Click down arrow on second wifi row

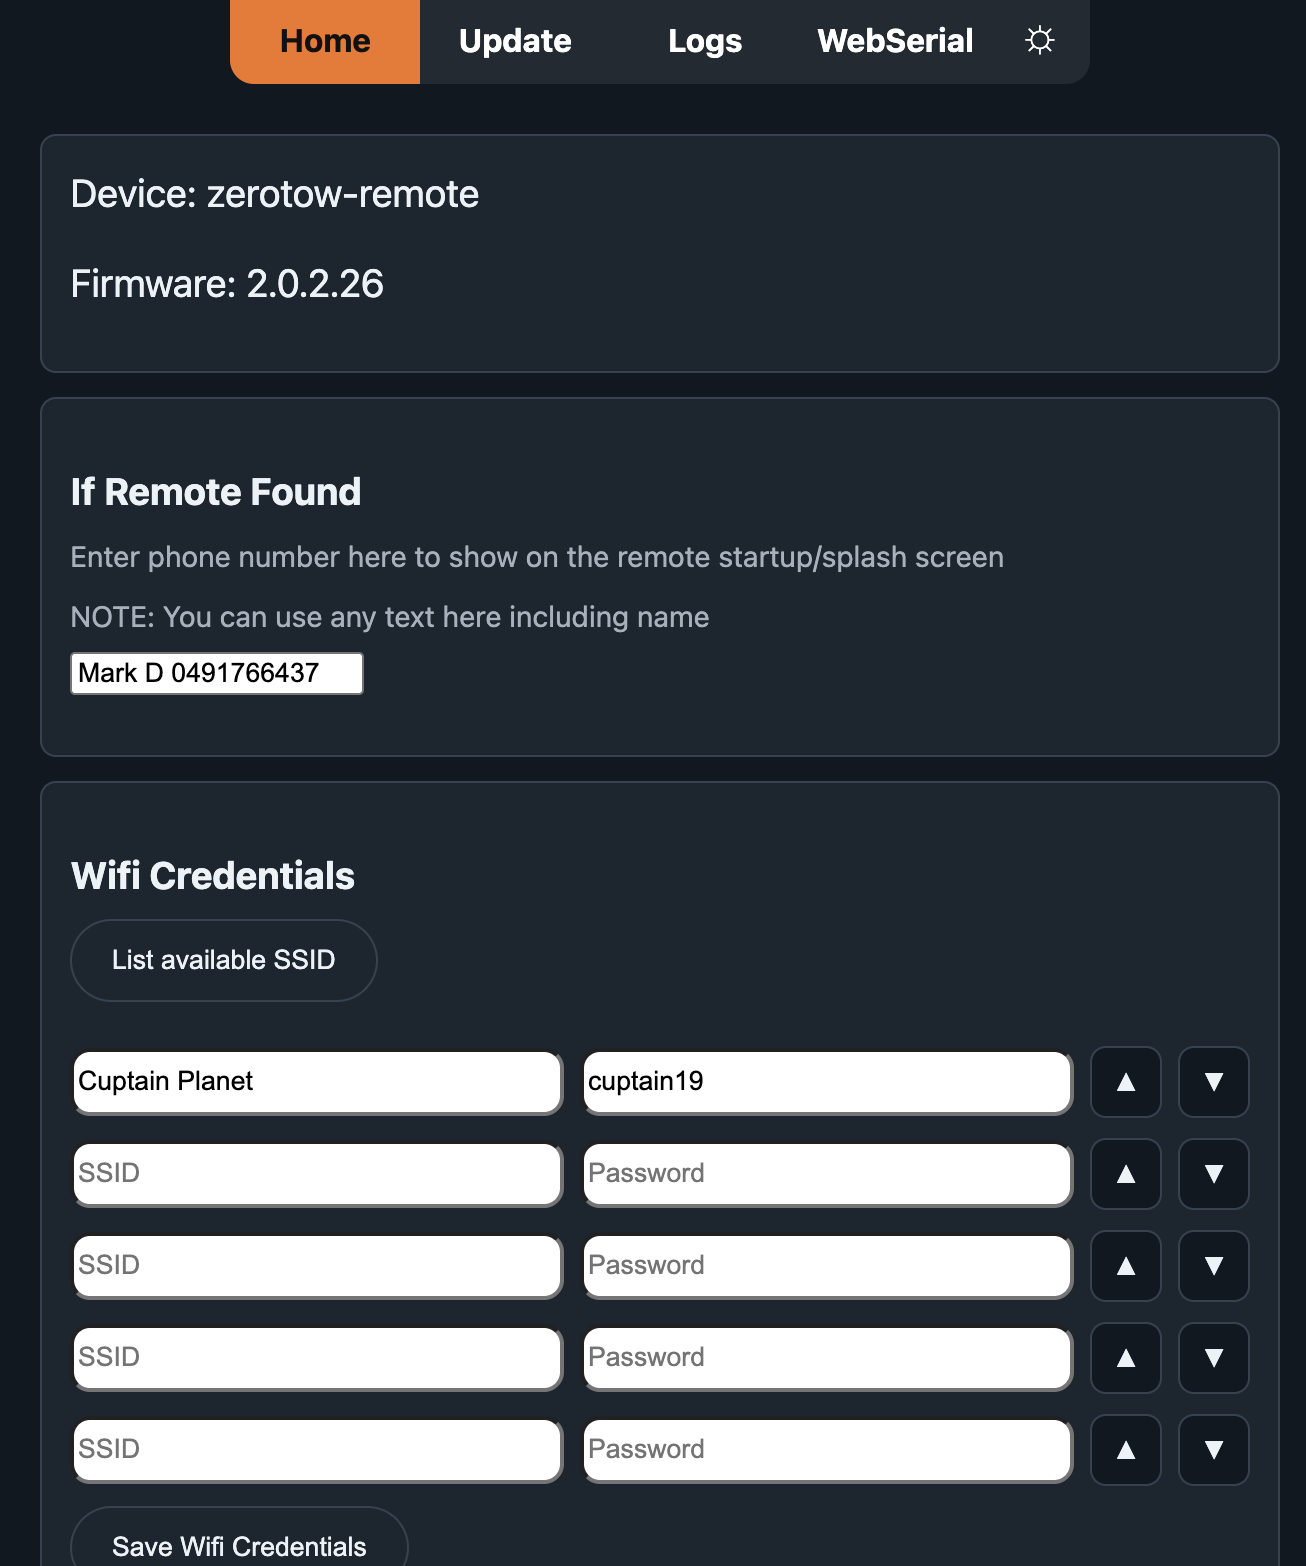pos(1214,1174)
